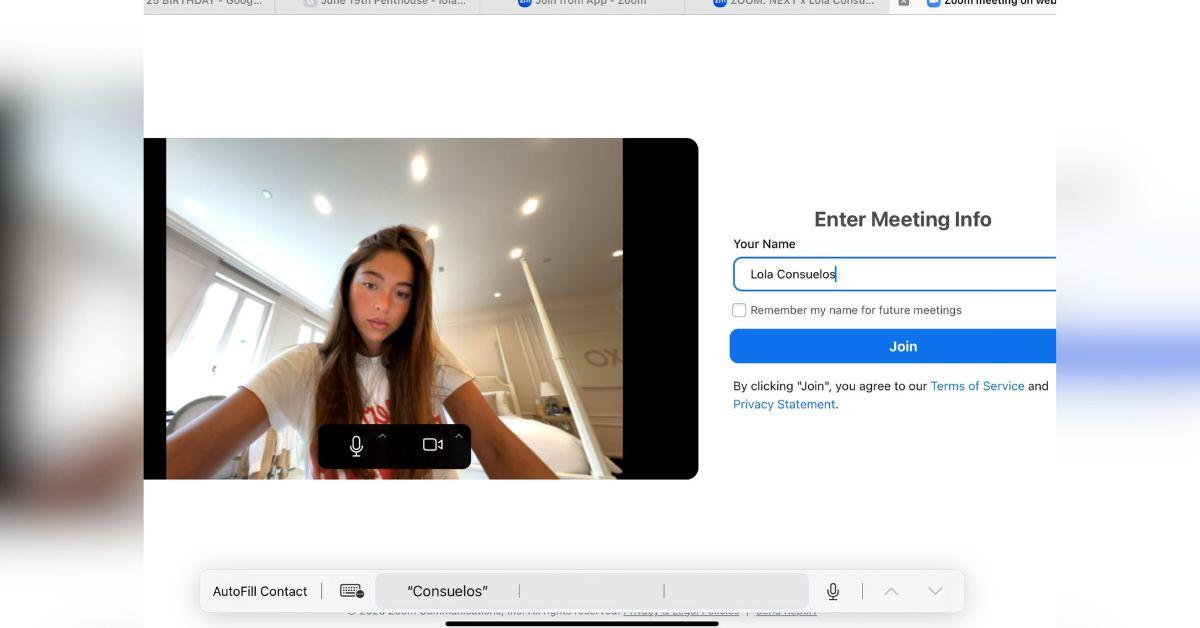The image size is (1200, 628).
Task: Open the Terms of Service link
Action: [977, 386]
